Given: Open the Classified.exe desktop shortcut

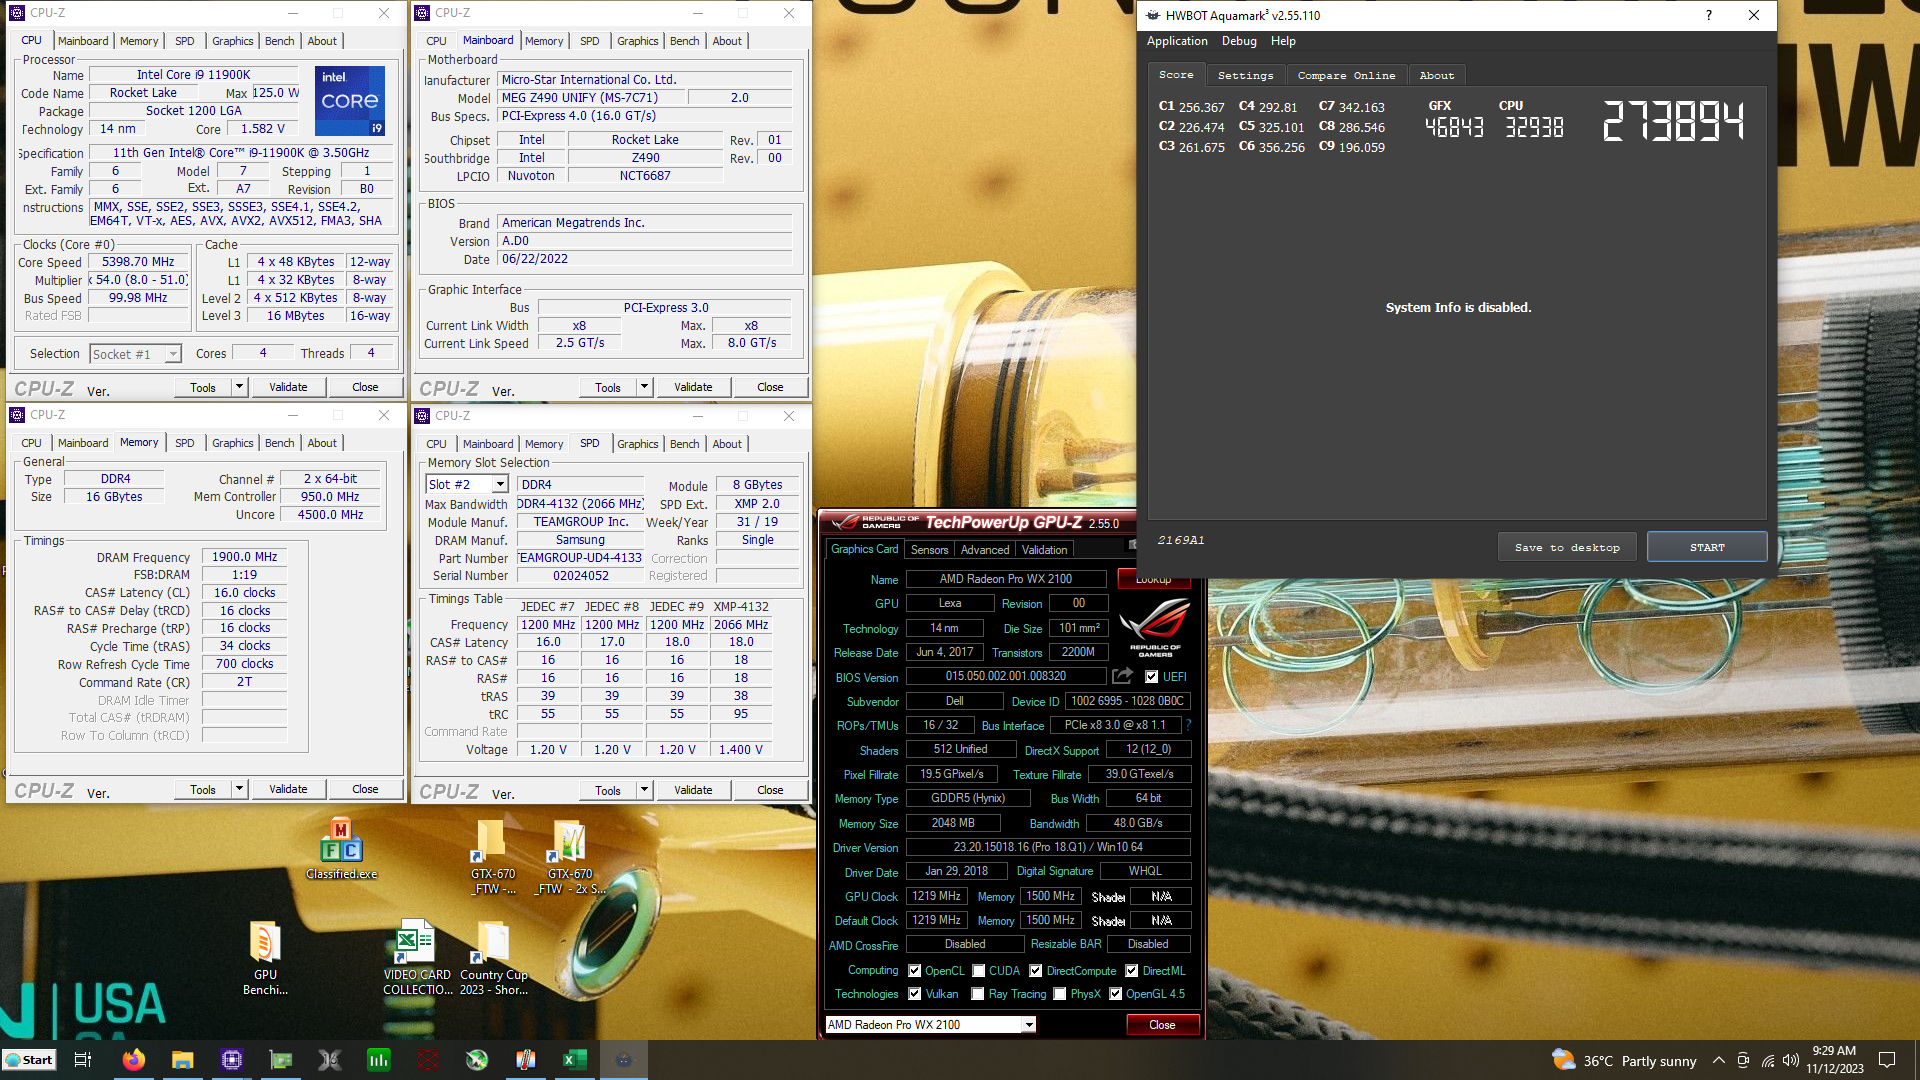Looking at the screenshot, I should click(x=341, y=850).
